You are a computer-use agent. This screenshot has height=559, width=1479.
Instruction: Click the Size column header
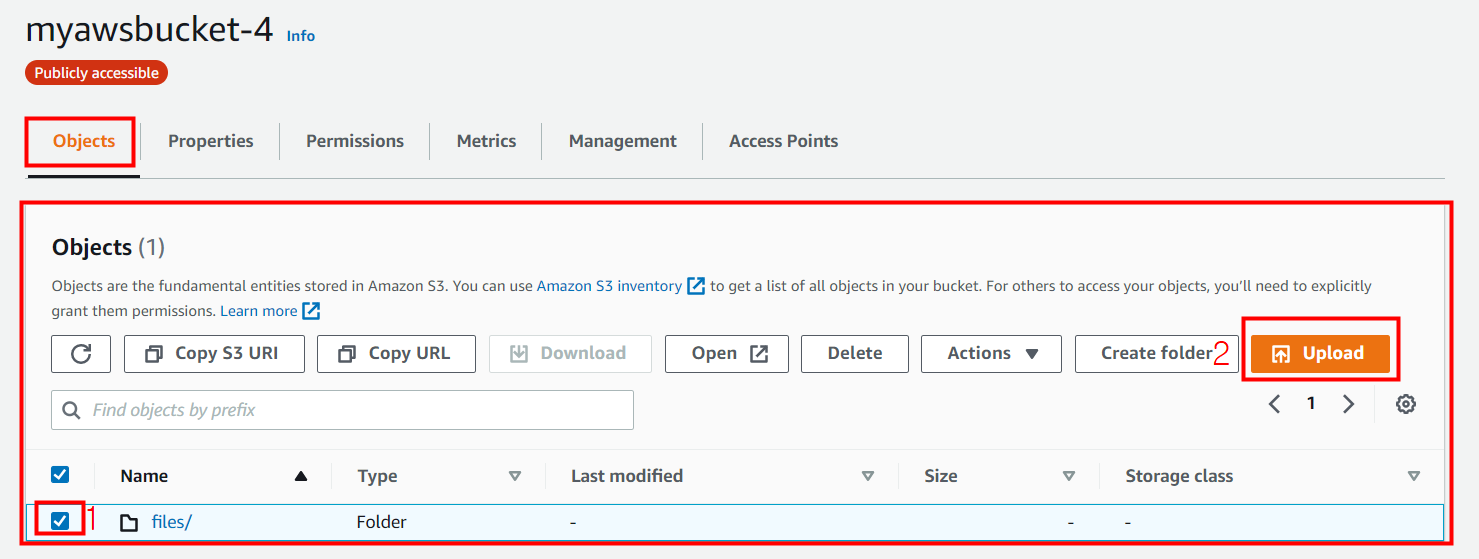point(941,476)
